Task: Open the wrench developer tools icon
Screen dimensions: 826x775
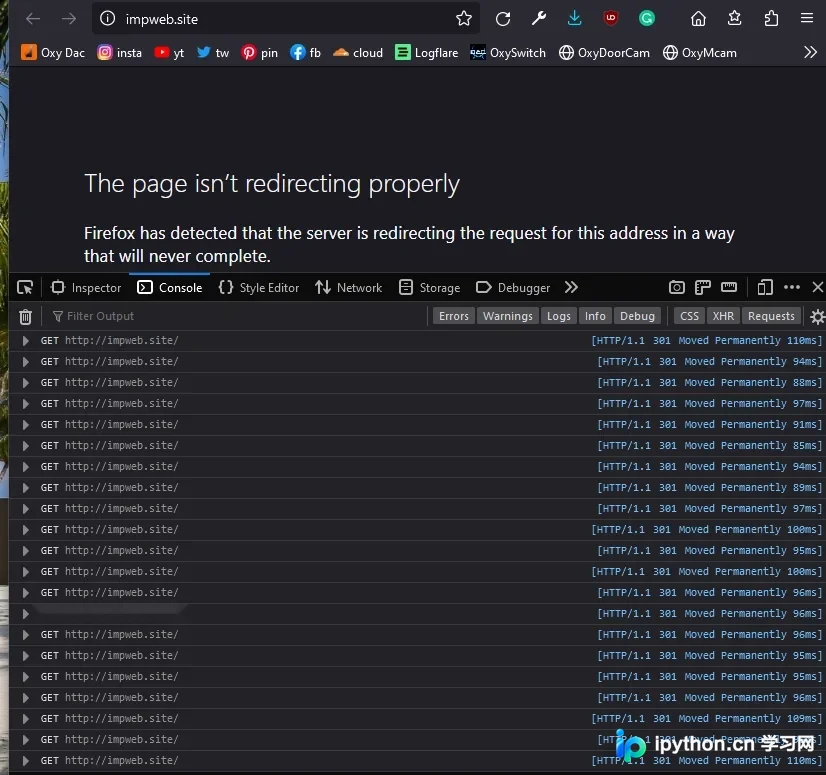Action: point(538,19)
